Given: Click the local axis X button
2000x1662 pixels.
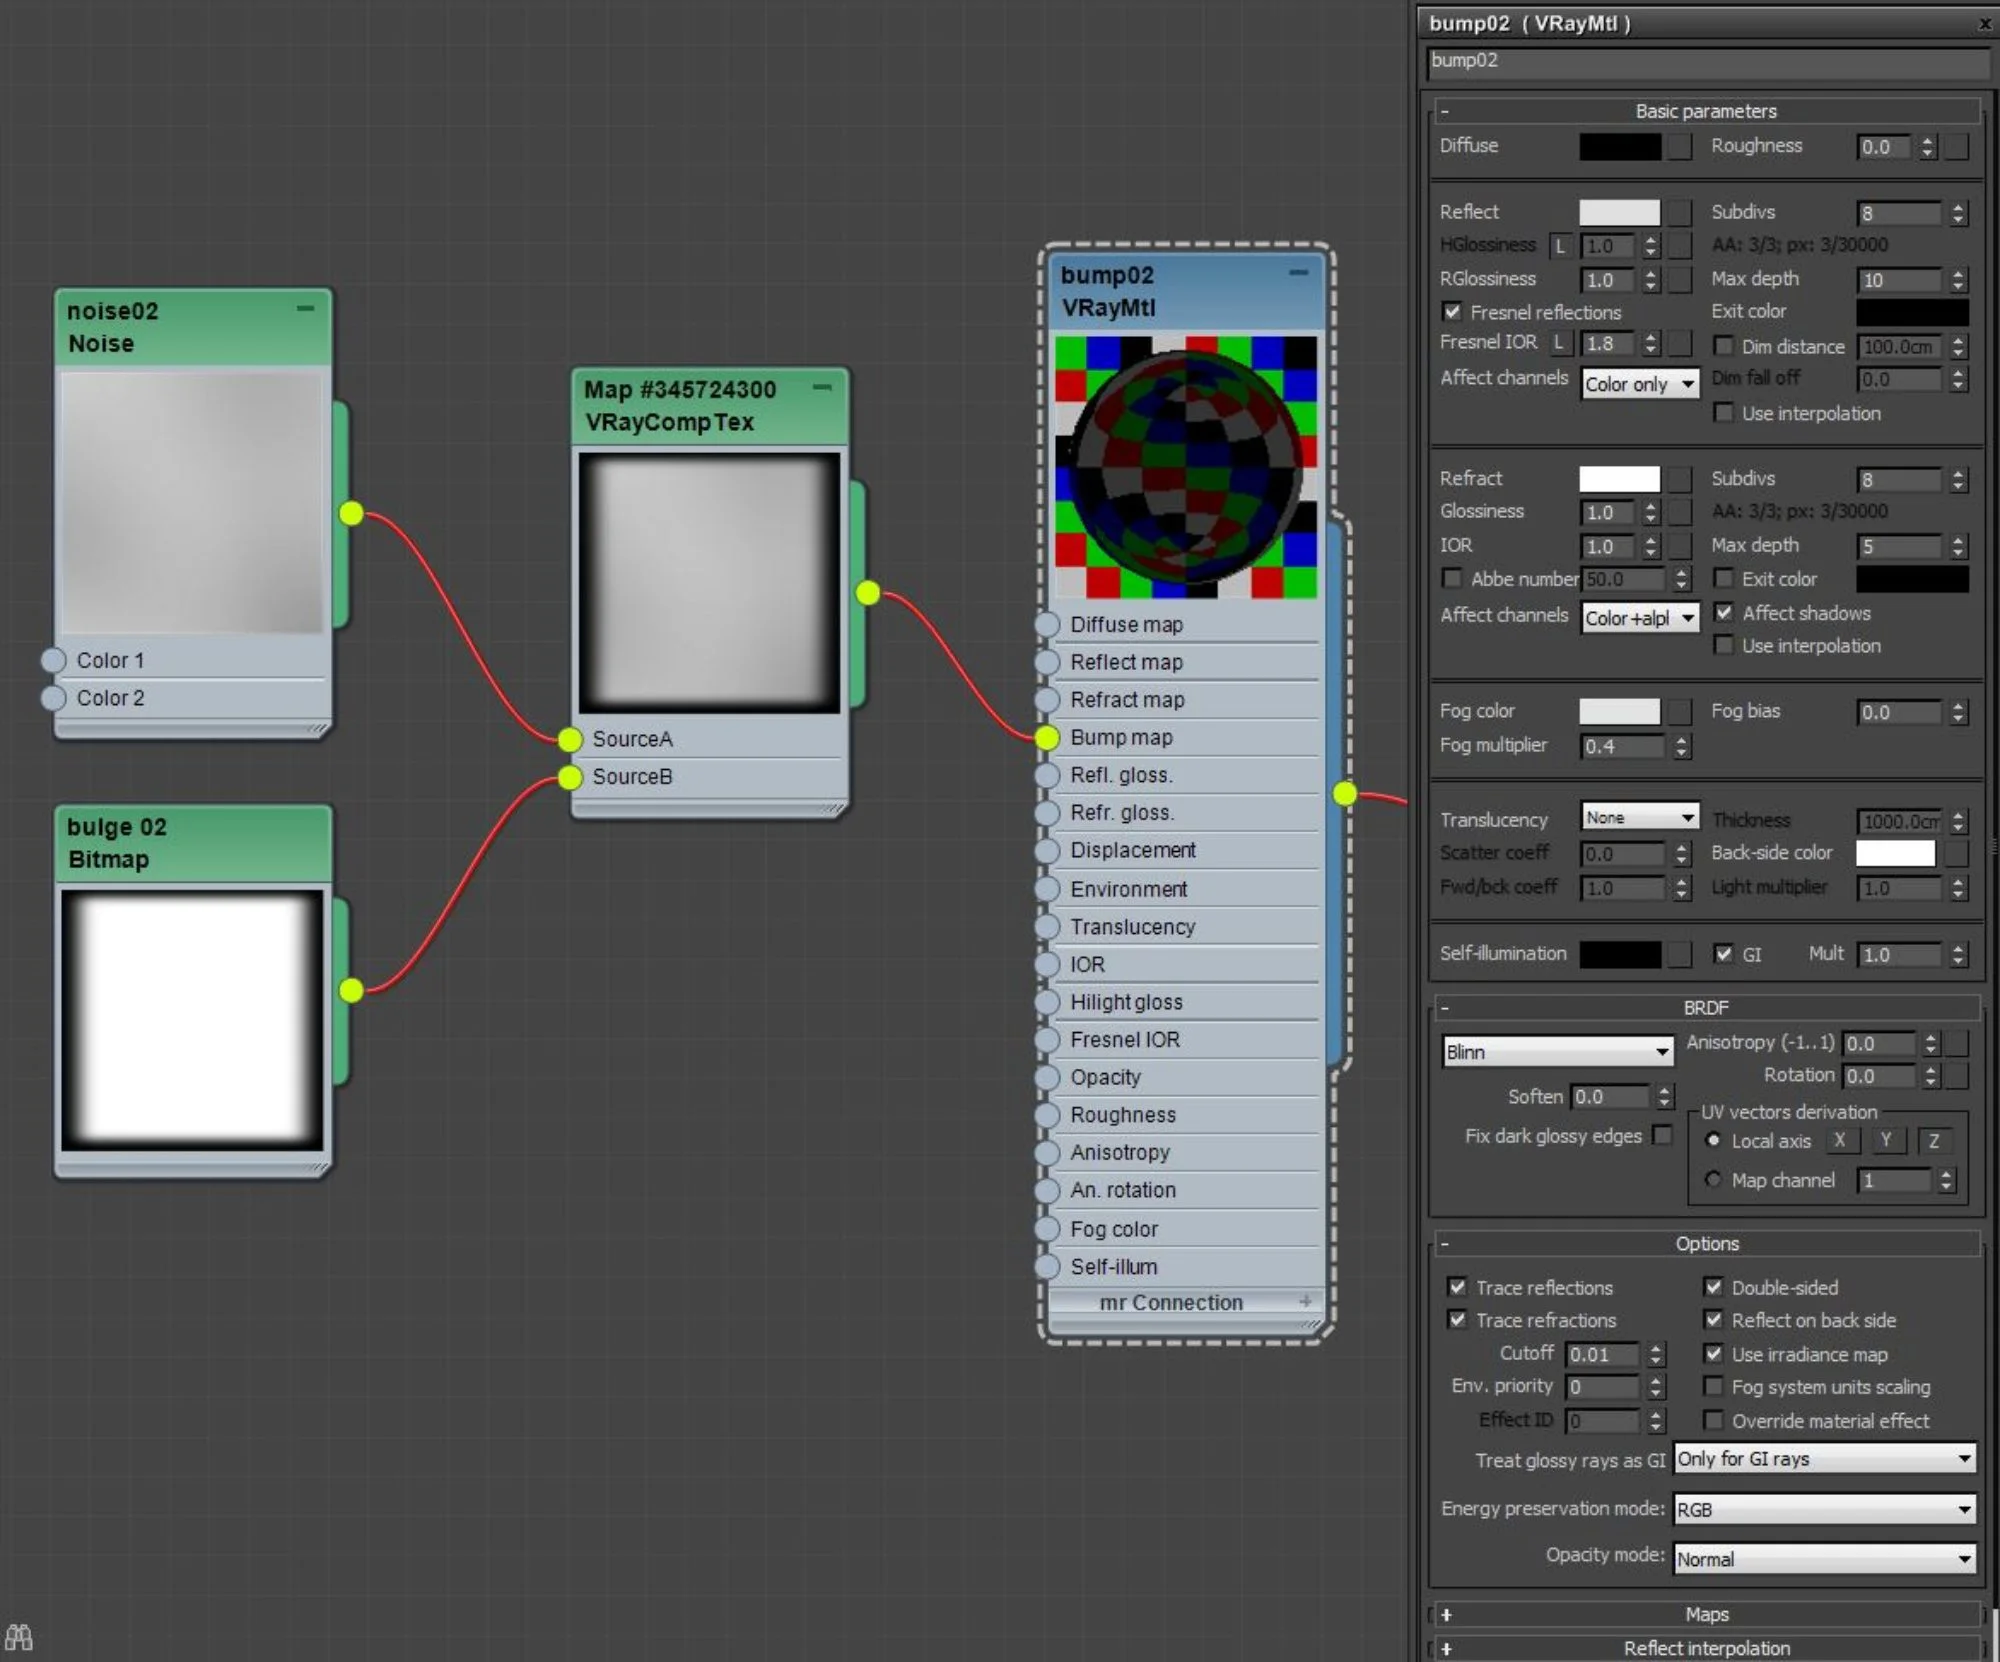Looking at the screenshot, I should [x=1840, y=1140].
